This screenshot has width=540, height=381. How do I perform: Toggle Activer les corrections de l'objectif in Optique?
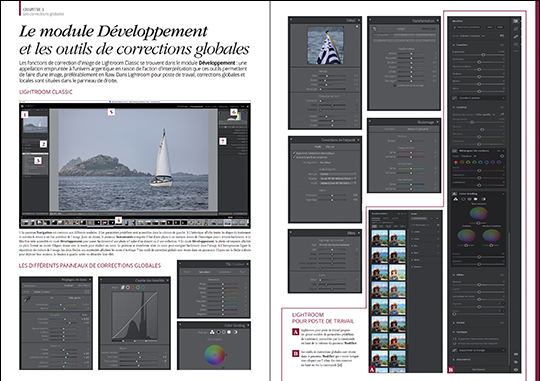pos(455,343)
